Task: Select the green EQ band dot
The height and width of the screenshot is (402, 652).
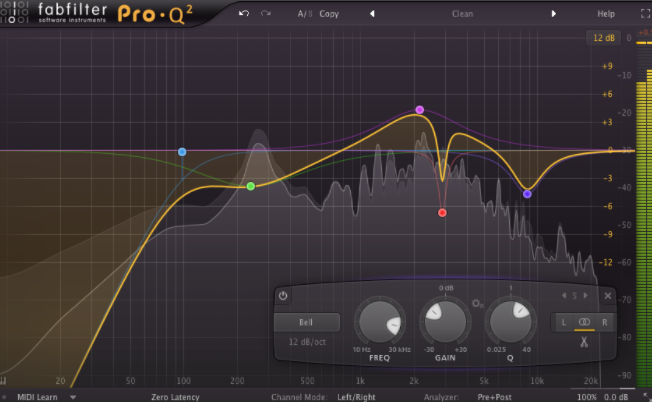Action: point(250,186)
